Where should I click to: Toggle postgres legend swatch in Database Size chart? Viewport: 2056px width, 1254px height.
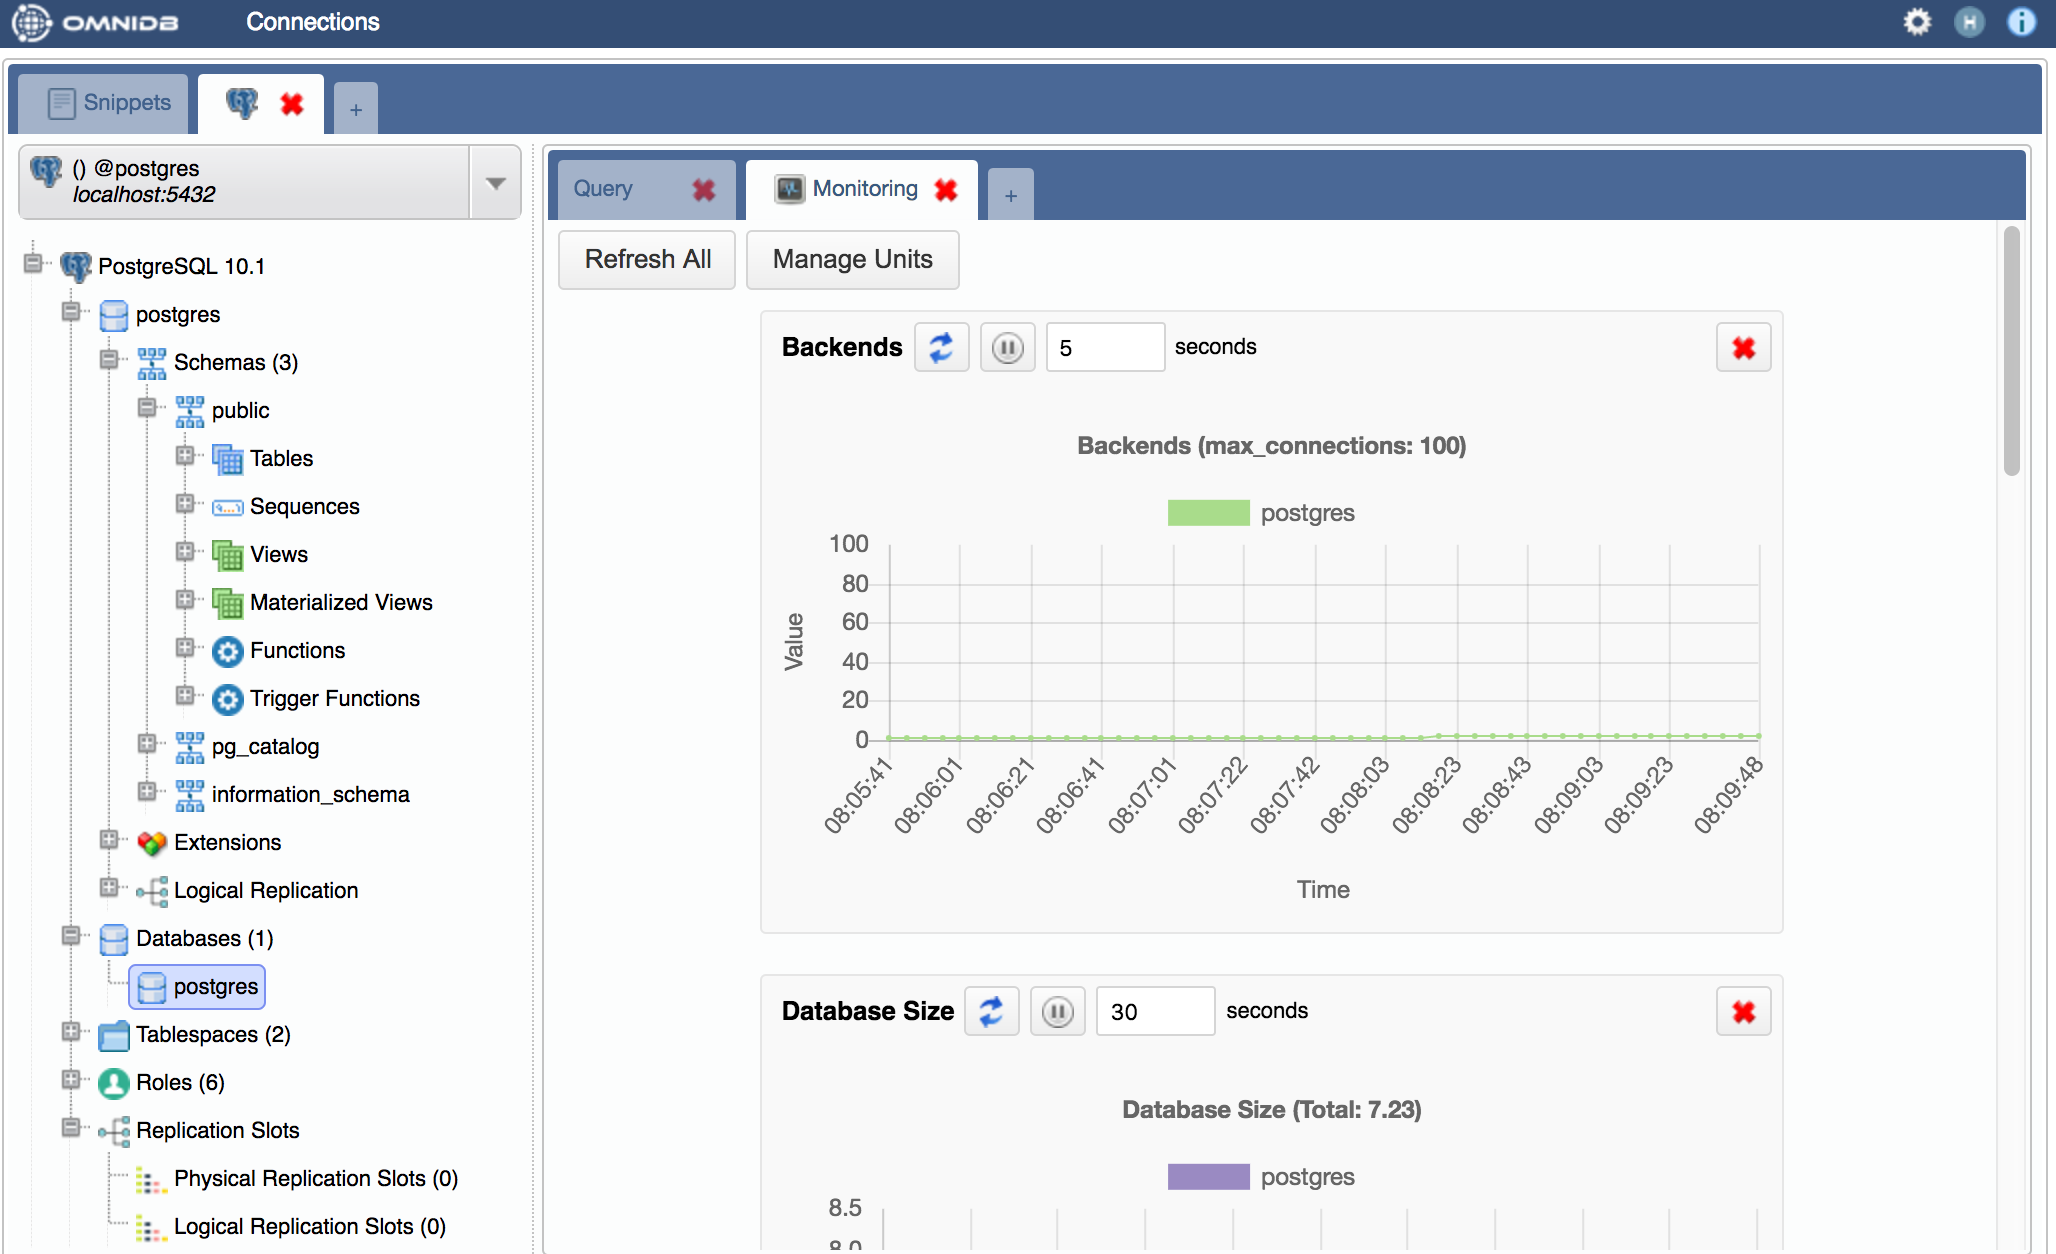(1209, 1177)
